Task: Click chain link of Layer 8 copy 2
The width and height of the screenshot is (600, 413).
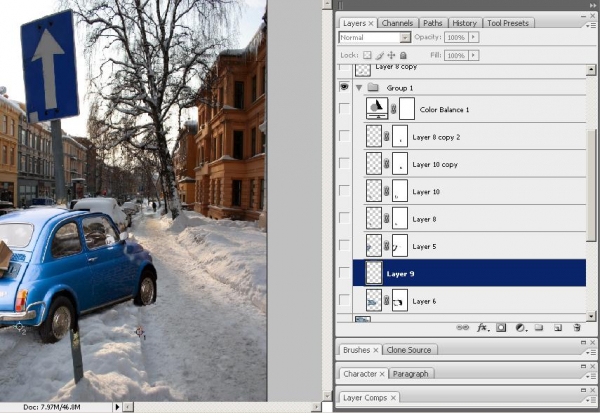Action: [386, 137]
